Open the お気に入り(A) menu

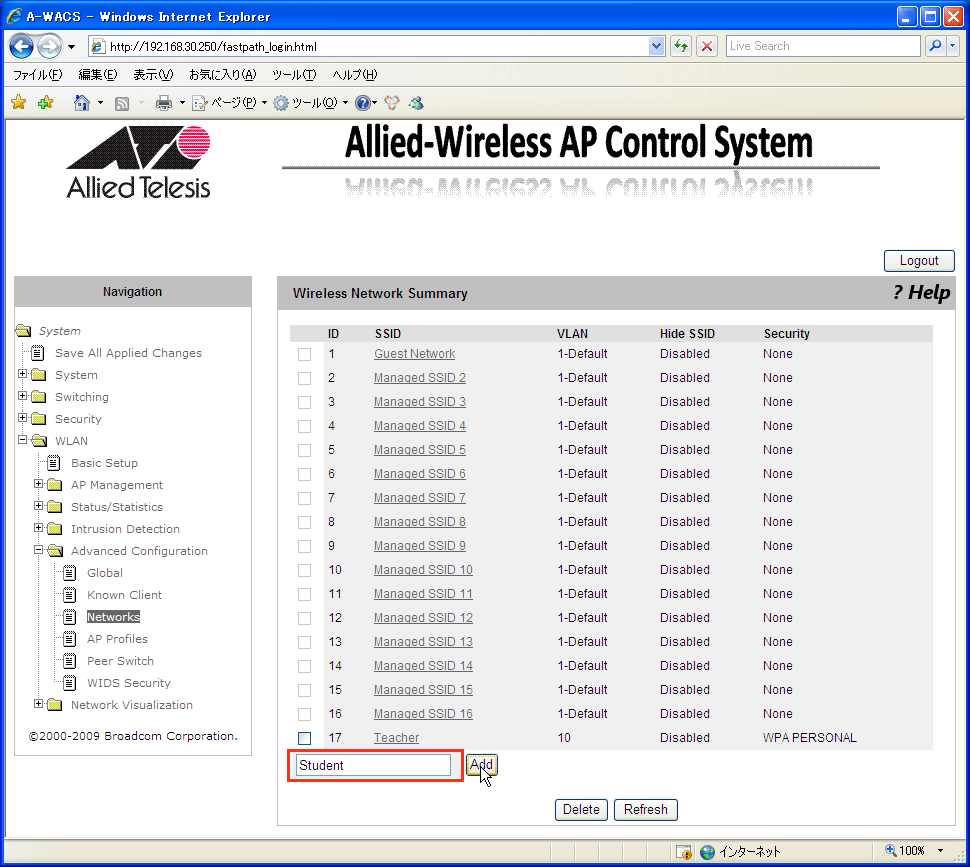[222, 75]
